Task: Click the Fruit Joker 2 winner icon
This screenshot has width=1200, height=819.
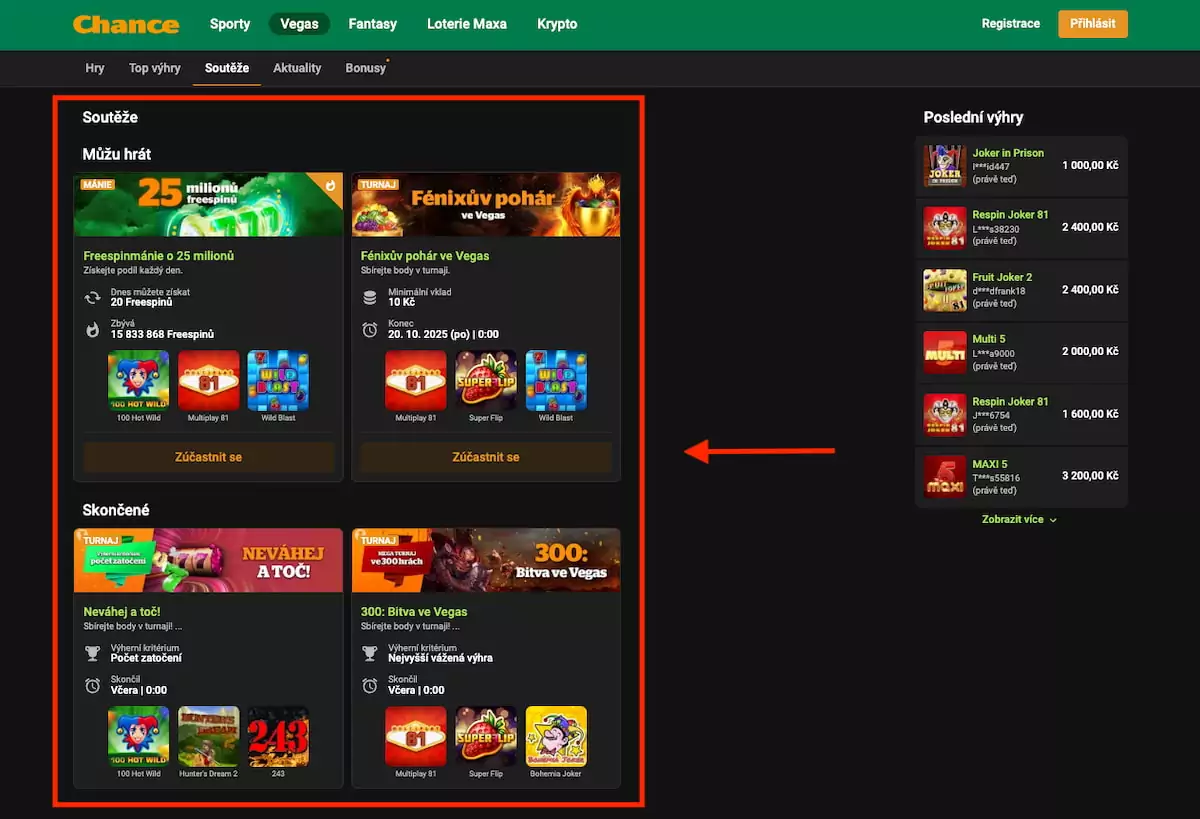Action: point(944,290)
